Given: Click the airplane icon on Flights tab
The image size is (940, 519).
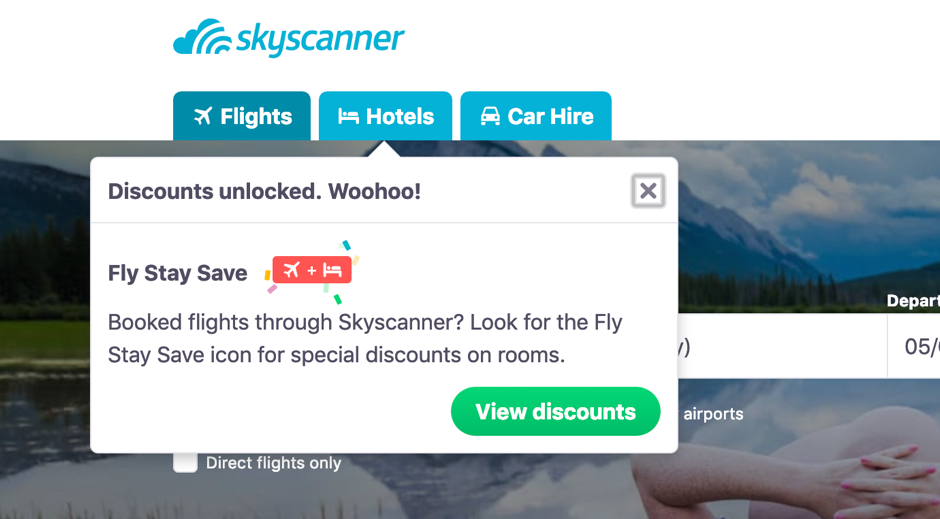Looking at the screenshot, I should pos(203,117).
